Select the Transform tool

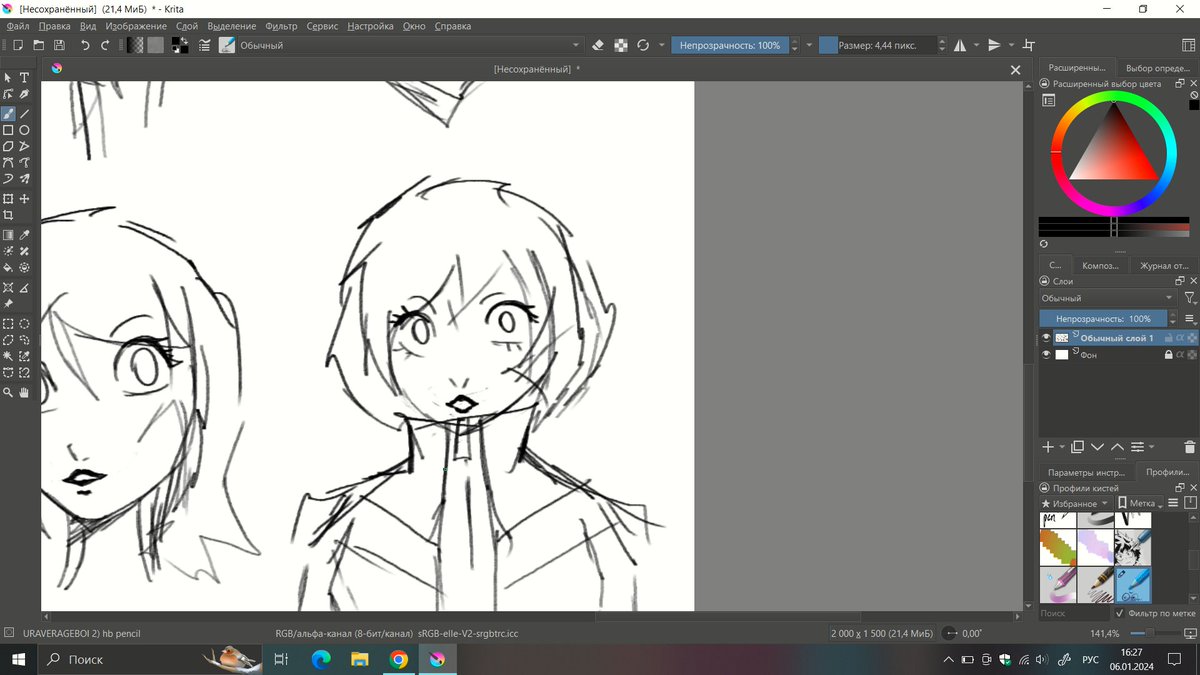click(8, 199)
